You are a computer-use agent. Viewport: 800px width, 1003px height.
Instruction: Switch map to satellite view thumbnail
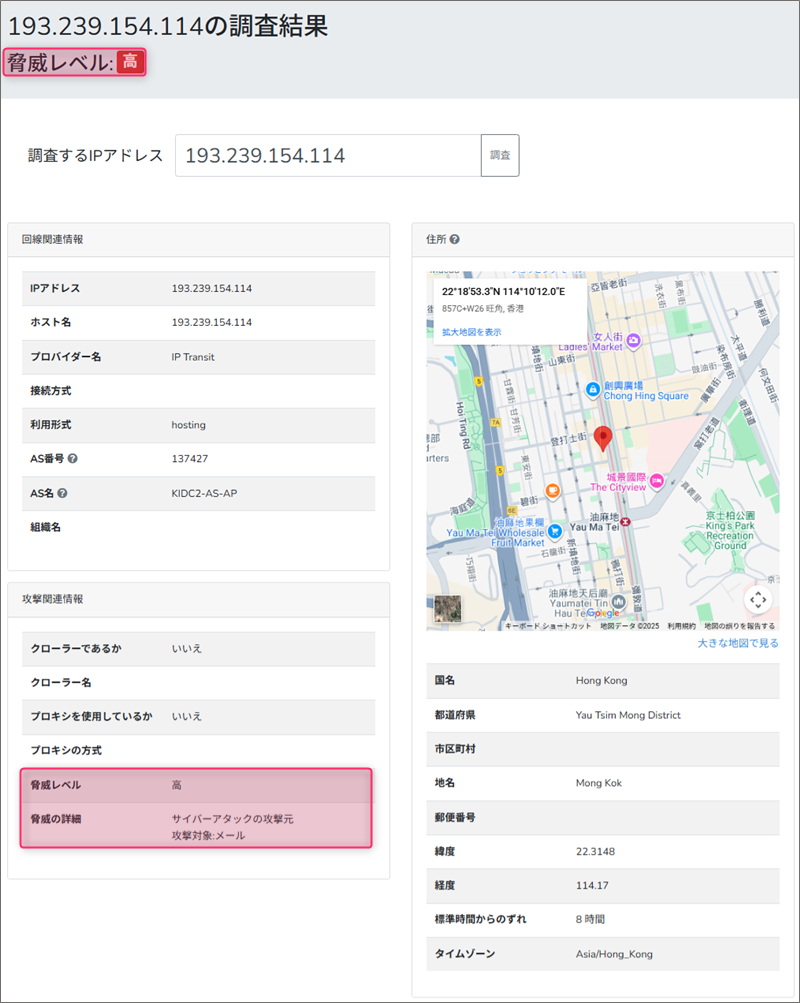click(448, 610)
